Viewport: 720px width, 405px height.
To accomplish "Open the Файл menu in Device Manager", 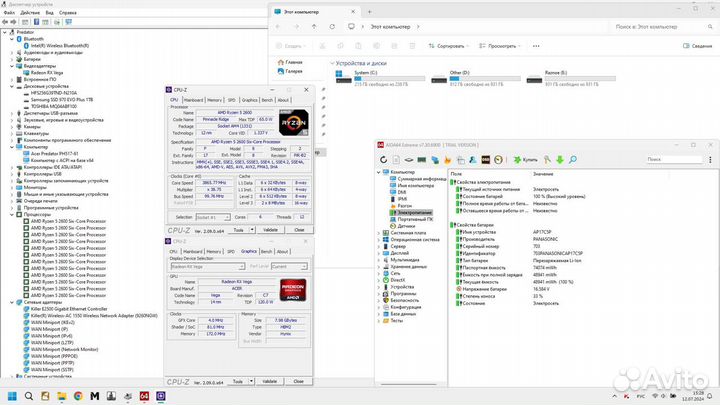I will [x=9, y=13].
